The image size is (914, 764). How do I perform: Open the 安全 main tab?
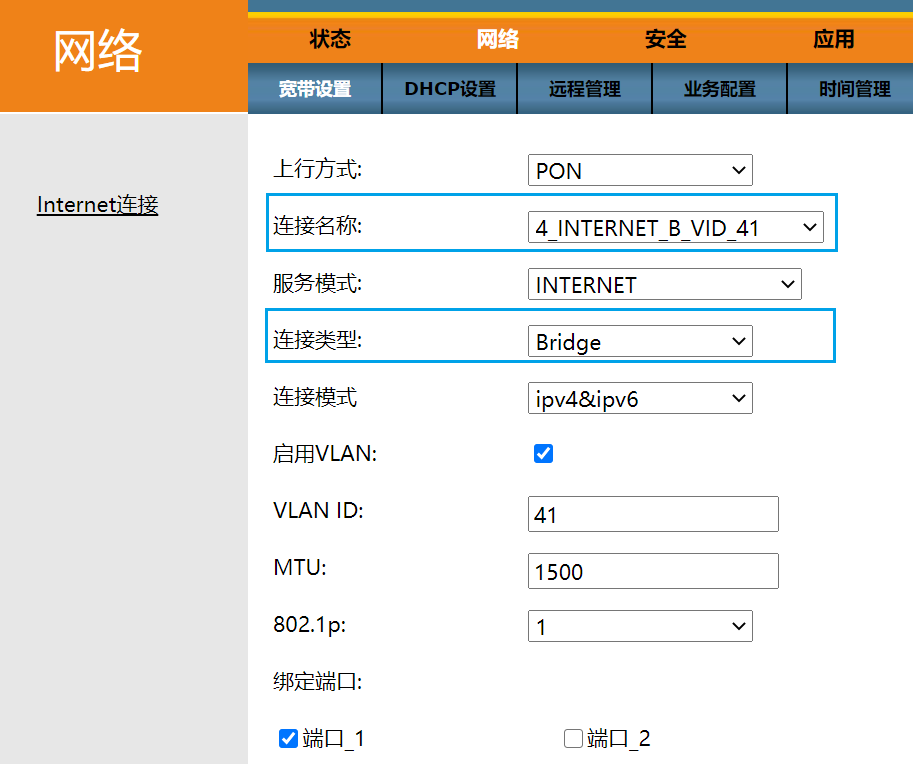click(665, 39)
